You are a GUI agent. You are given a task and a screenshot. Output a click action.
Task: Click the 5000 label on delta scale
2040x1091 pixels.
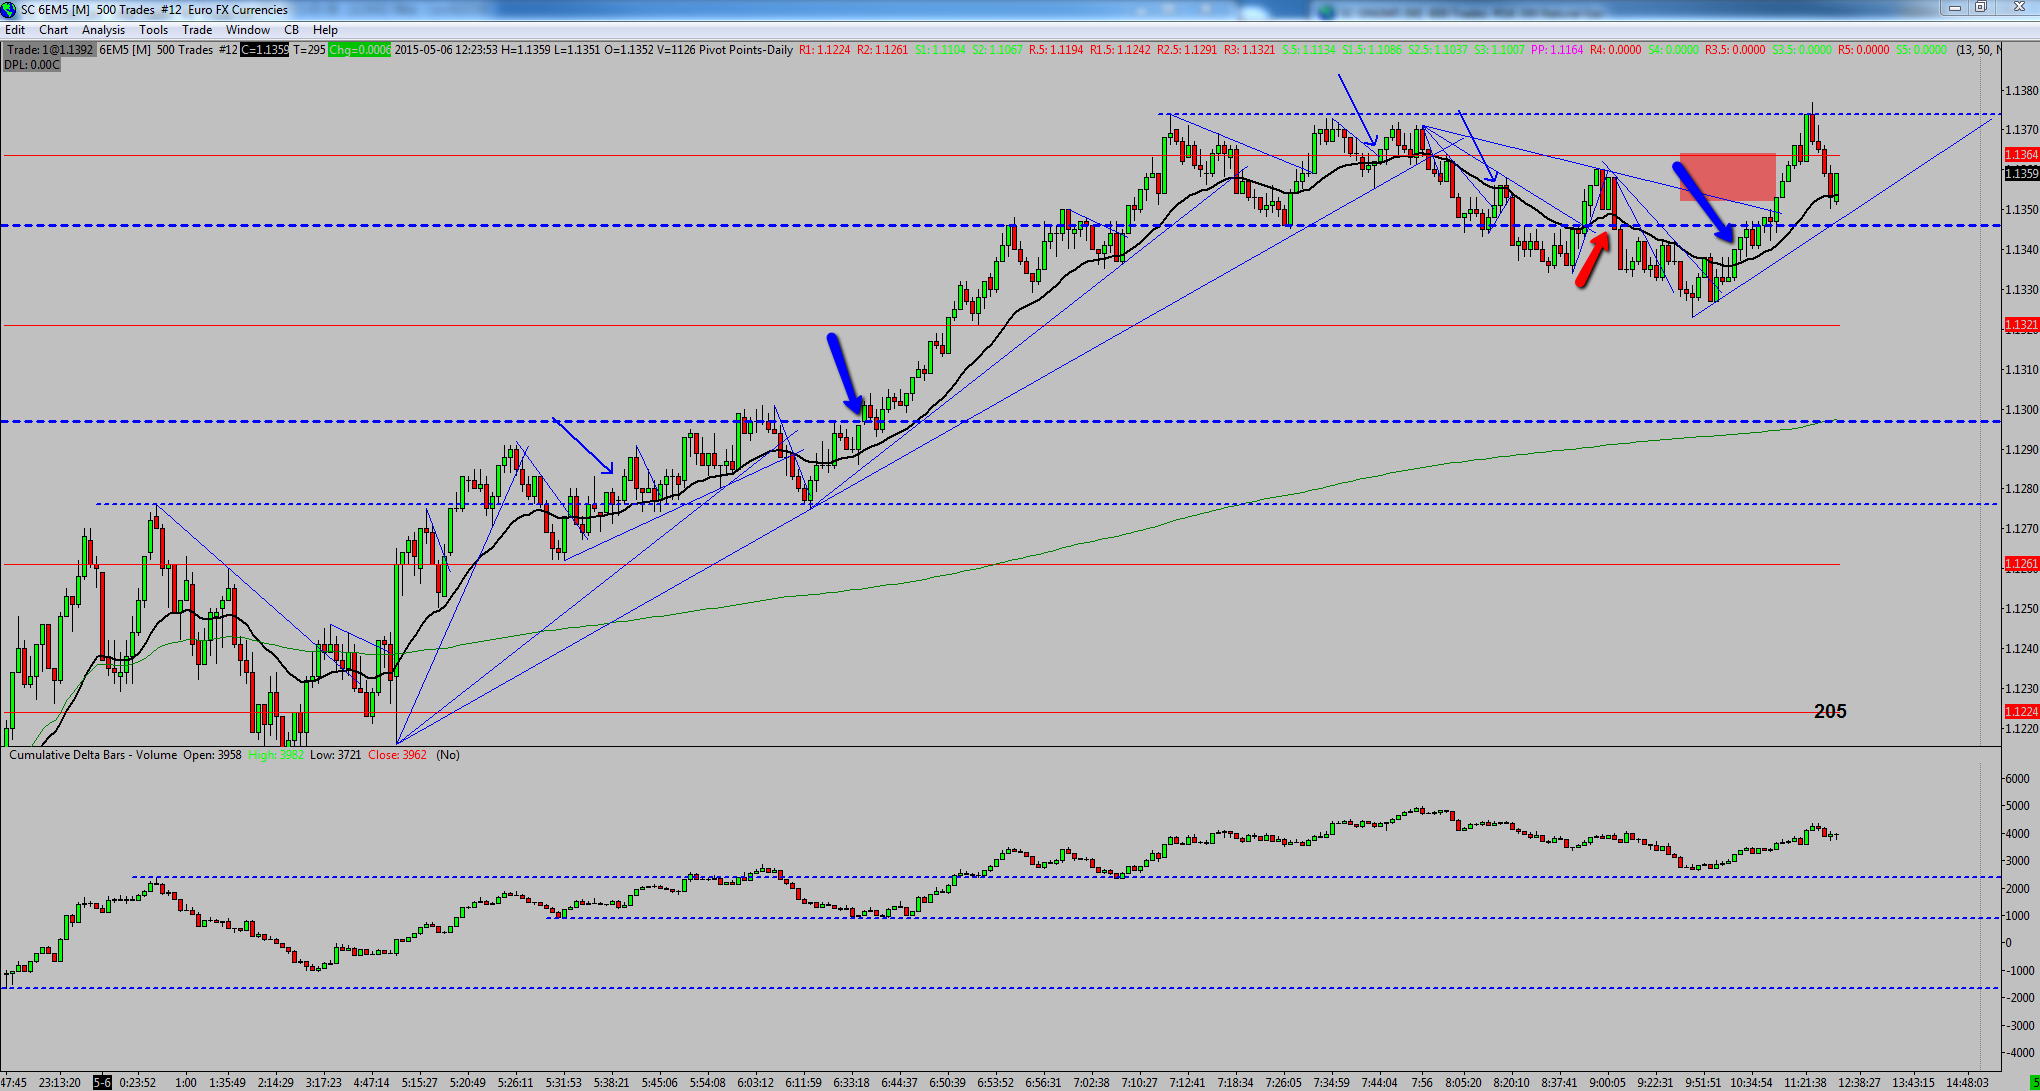tap(2016, 806)
